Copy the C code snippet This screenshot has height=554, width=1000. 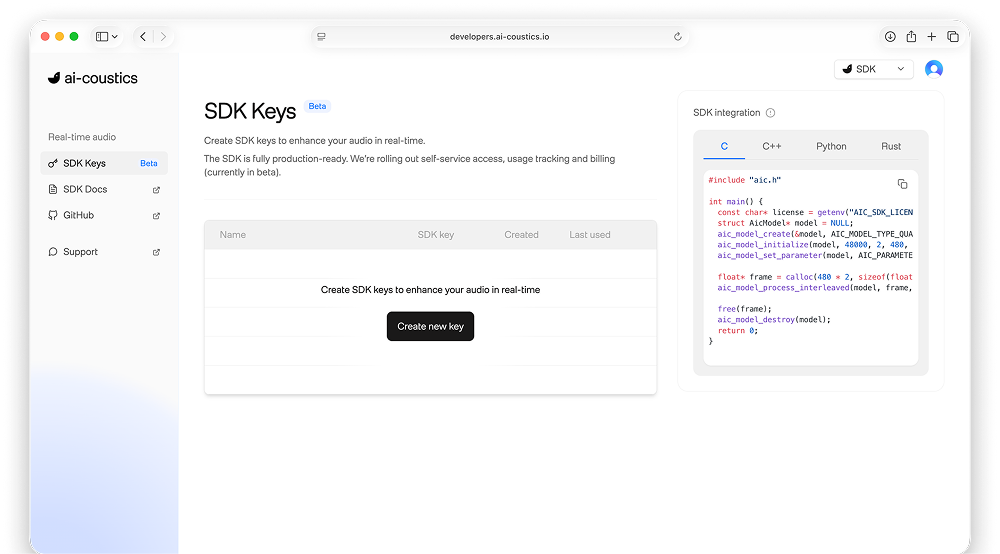902,184
